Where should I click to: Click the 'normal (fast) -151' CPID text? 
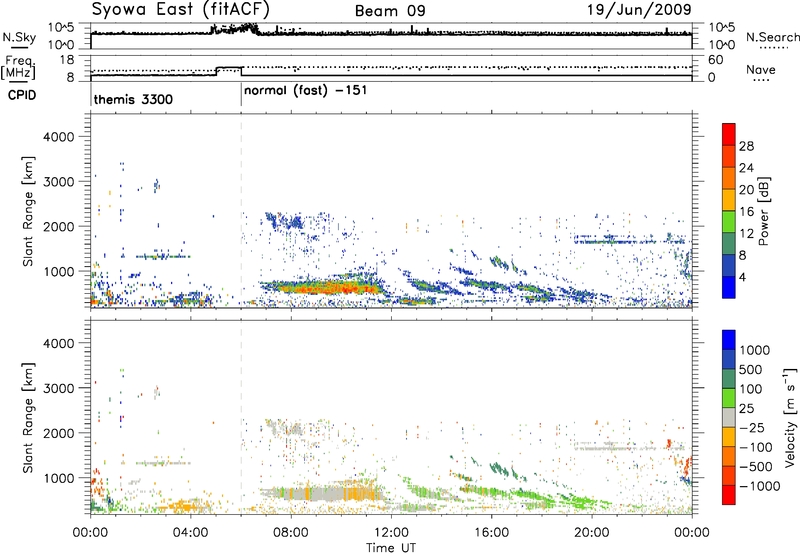(x=305, y=91)
